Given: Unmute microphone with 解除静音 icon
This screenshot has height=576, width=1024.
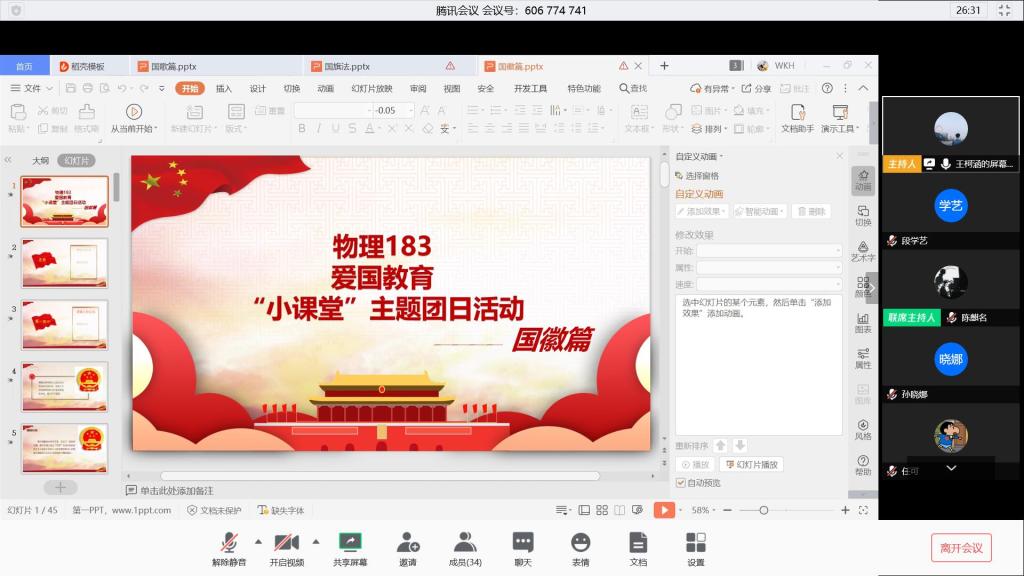Looking at the screenshot, I should [x=228, y=543].
